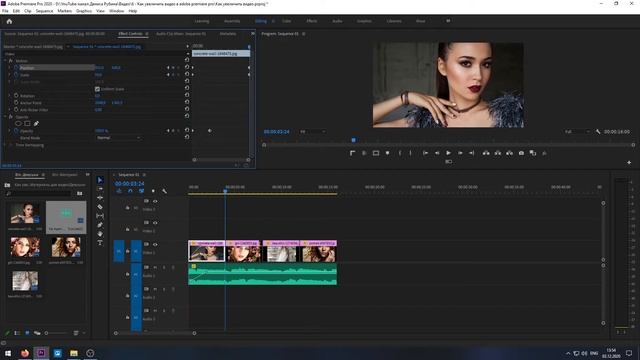
Task: Click the Program monitor playhead on scrub bar
Action: [x=354, y=140]
